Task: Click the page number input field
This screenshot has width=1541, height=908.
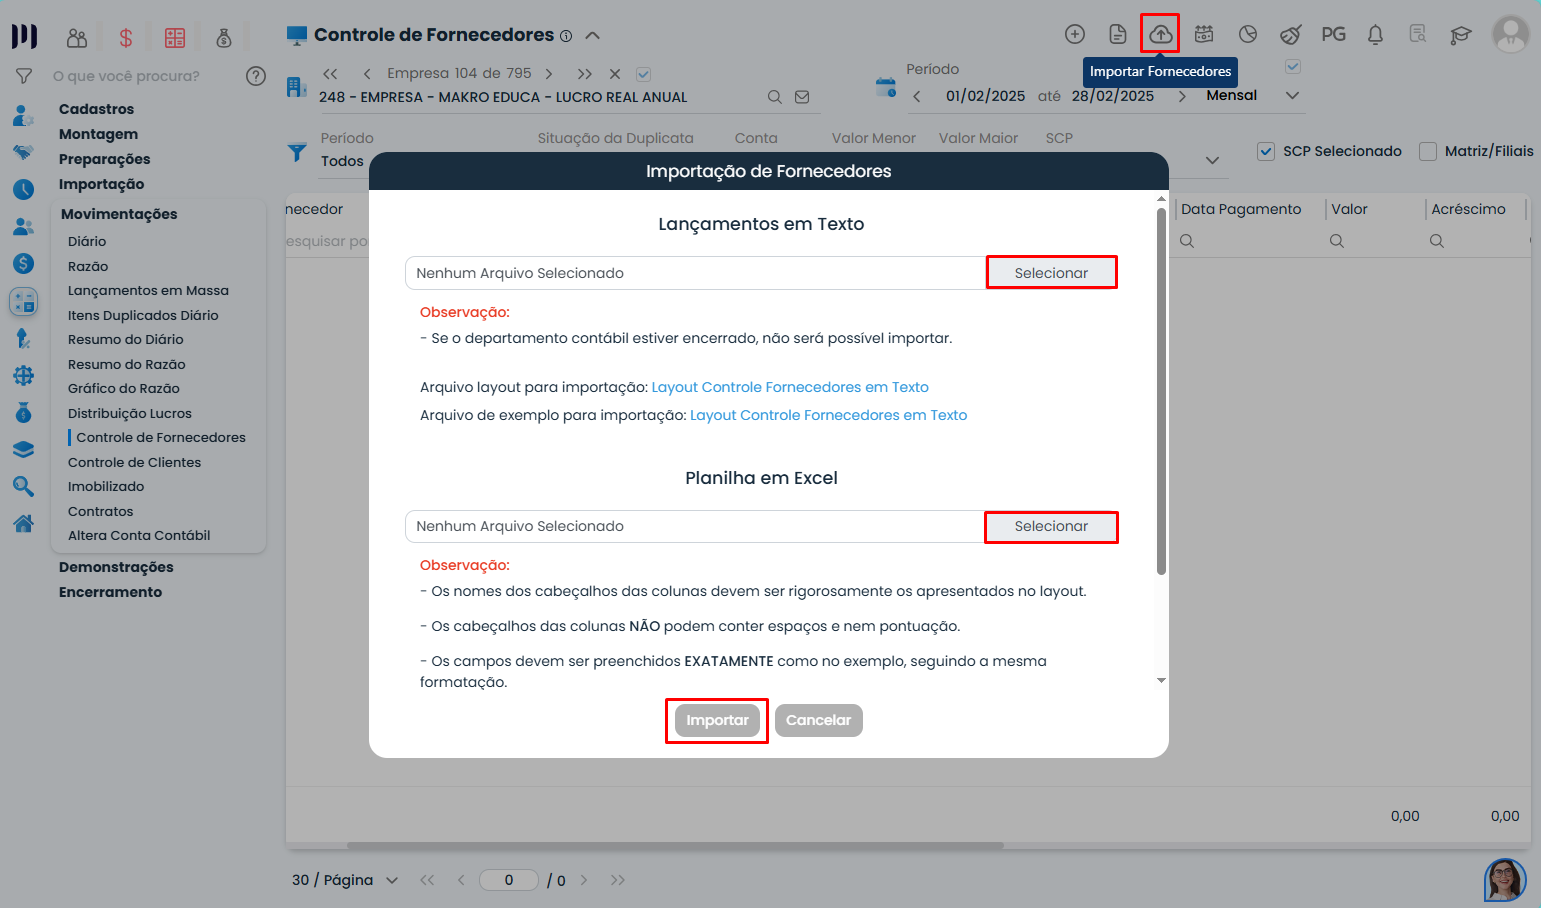Action: [x=509, y=880]
